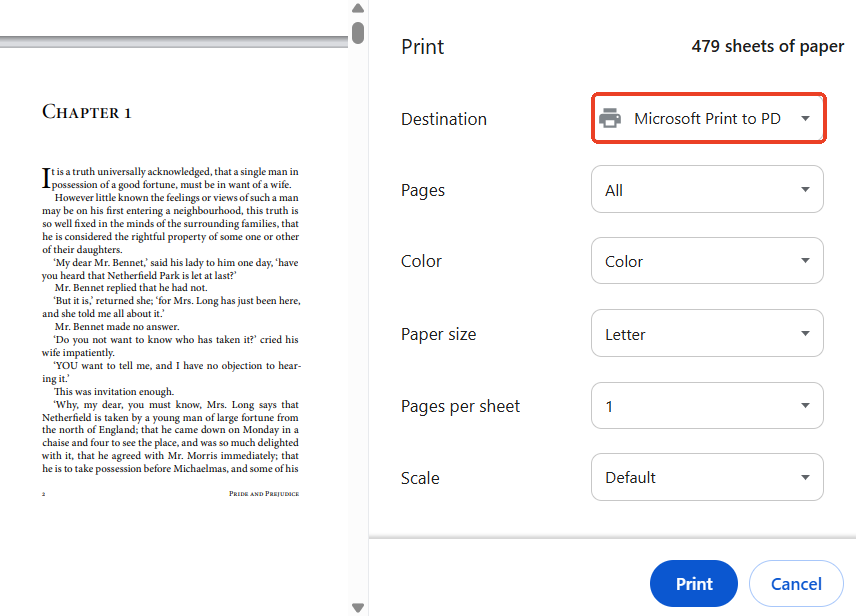Expand the Destination dropdown arrow
The height and width of the screenshot is (616, 856).
[x=805, y=119]
